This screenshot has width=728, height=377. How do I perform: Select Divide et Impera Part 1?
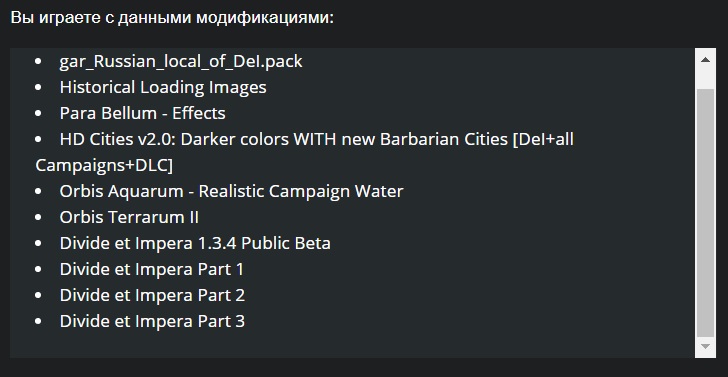151,269
